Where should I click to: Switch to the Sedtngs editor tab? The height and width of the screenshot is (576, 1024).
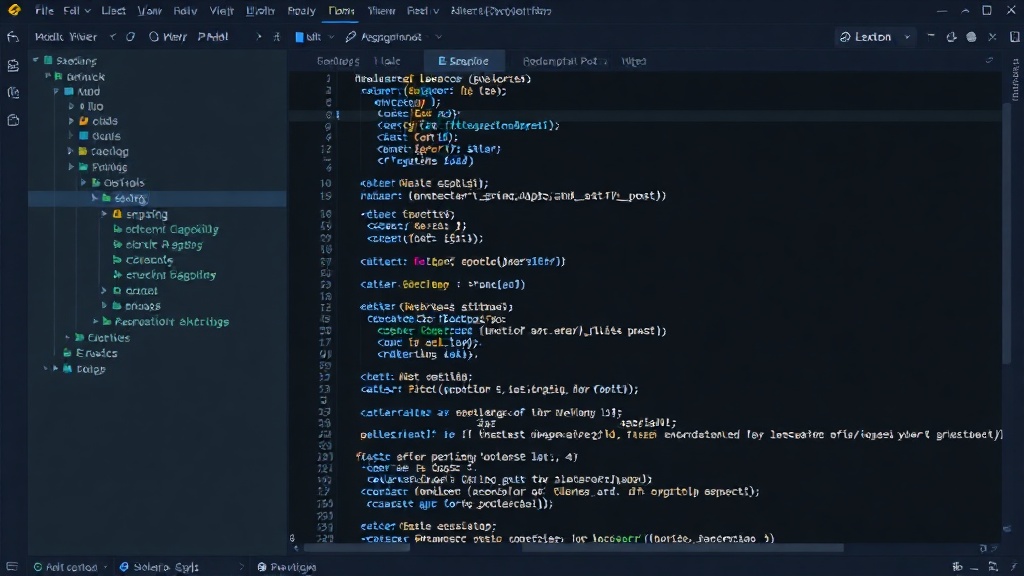coord(338,61)
